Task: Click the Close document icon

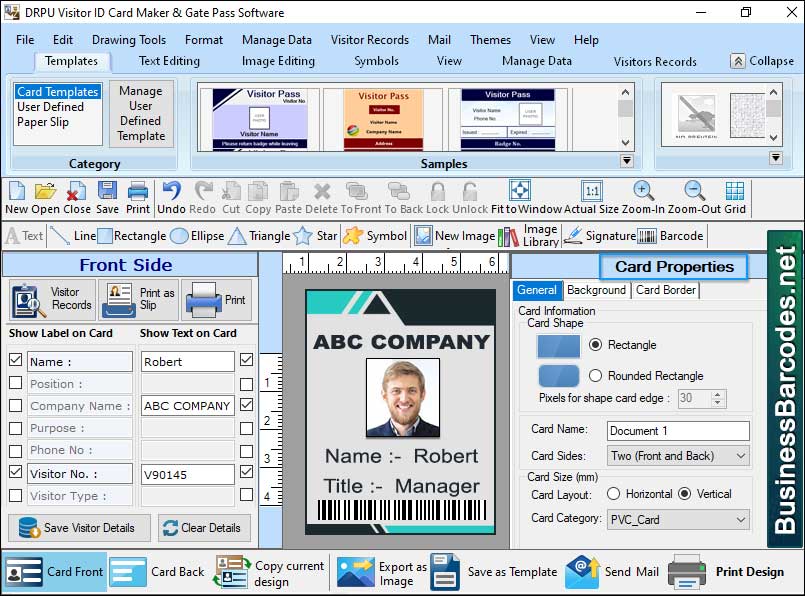Action: tap(77, 198)
